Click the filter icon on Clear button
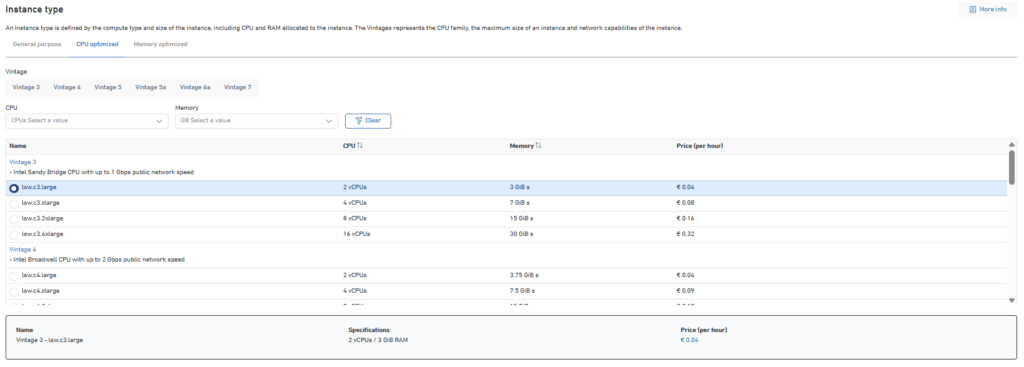1024x367 pixels. (x=358, y=121)
